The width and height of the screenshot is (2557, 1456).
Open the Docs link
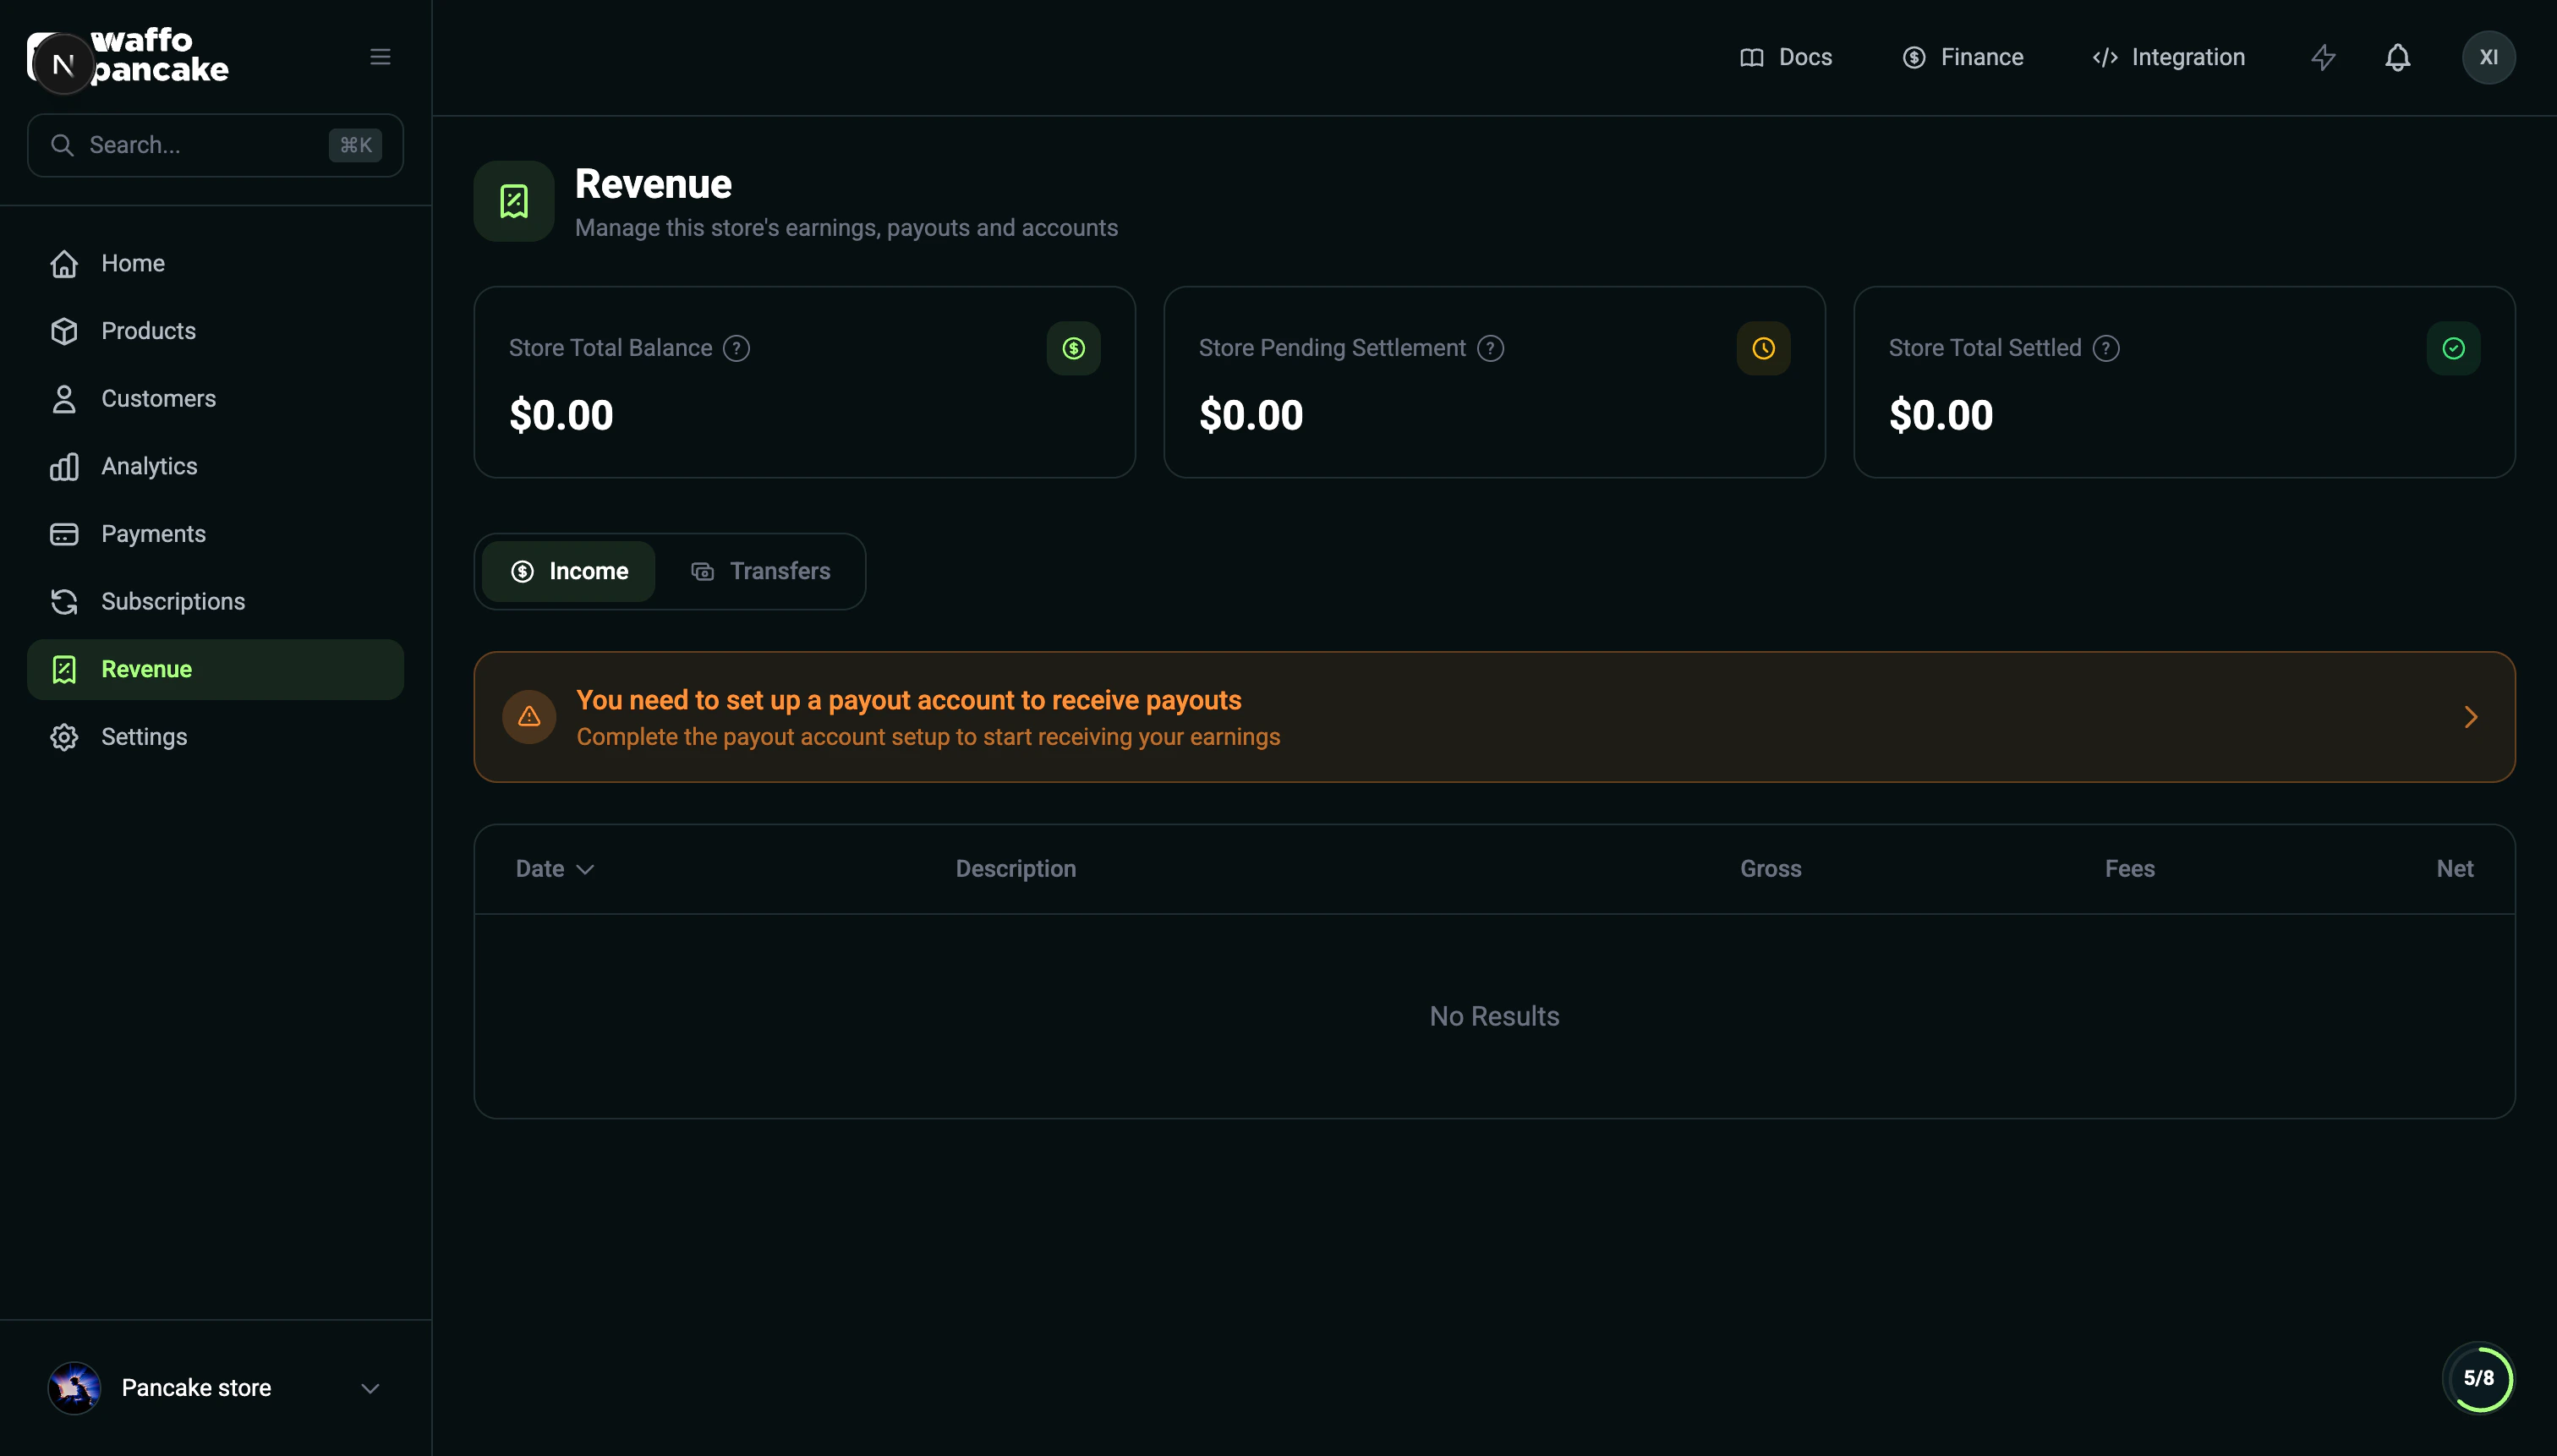tap(1786, 57)
